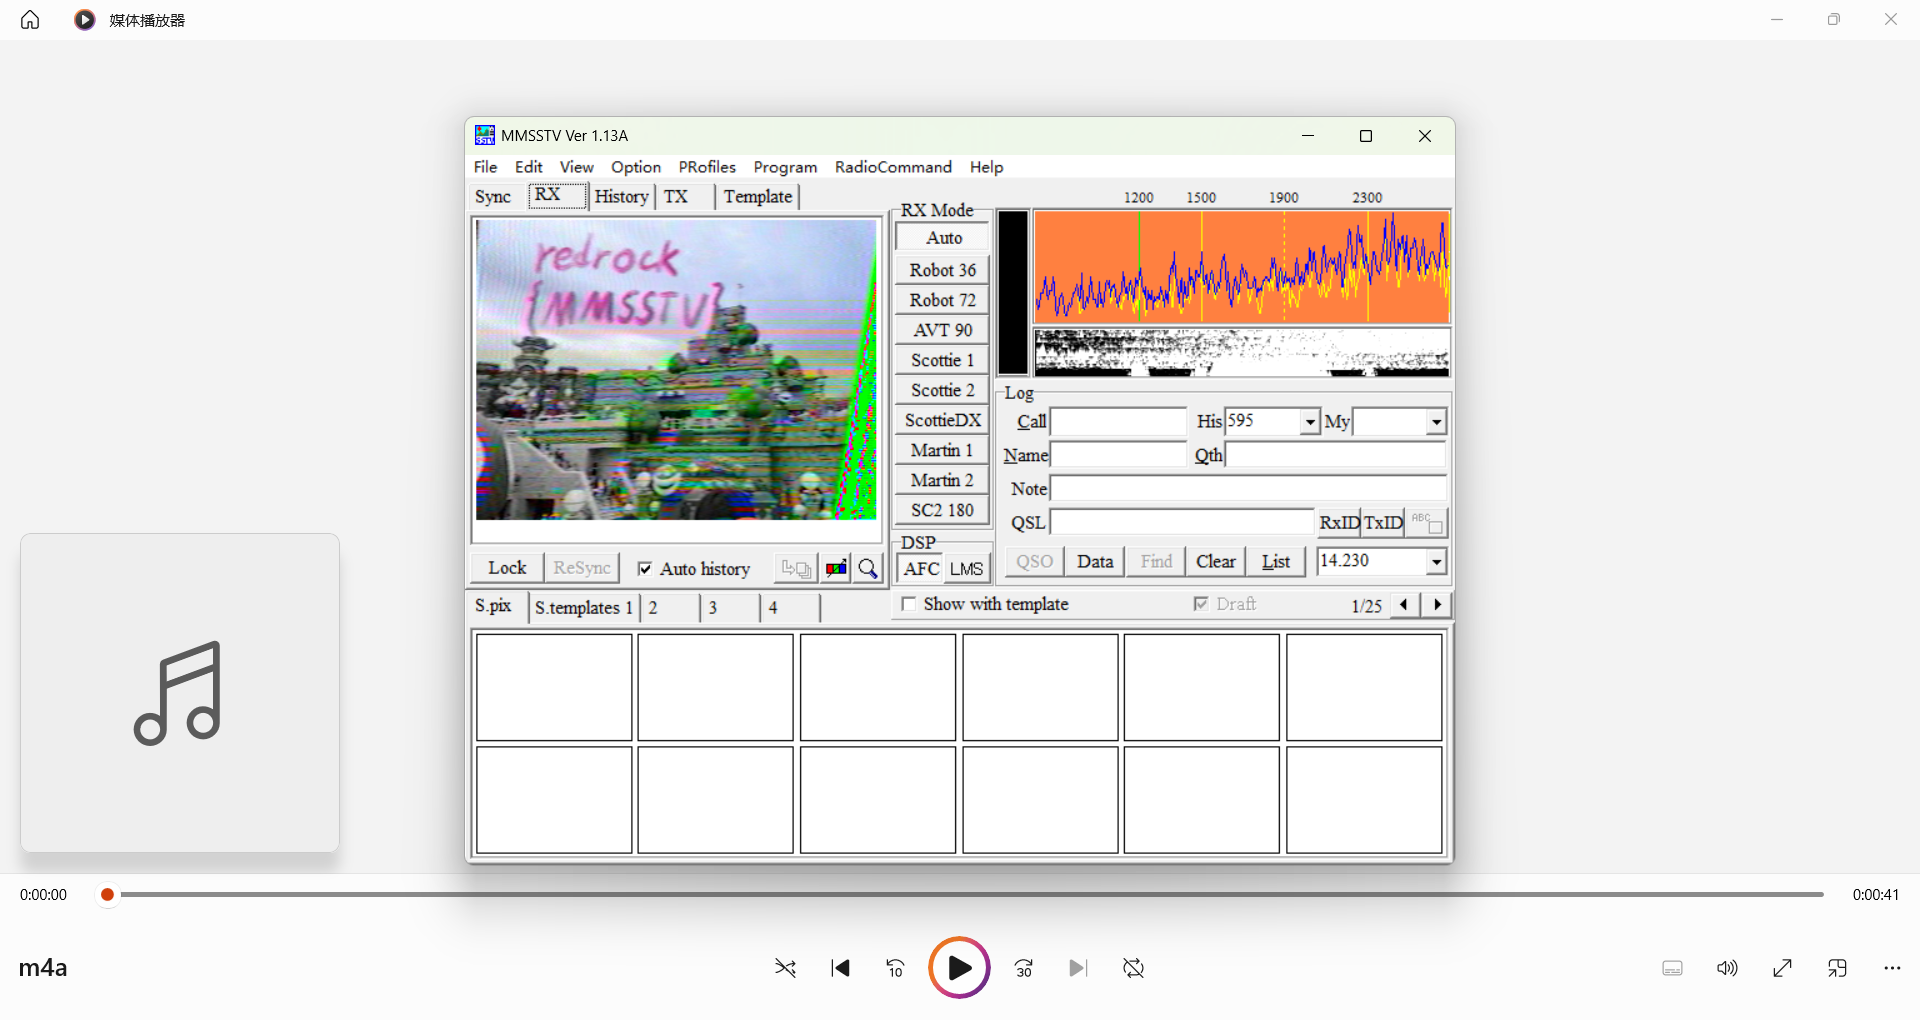Screen dimensions: 1920x1020
Task: Focus the Call input field
Action: point(1118,422)
